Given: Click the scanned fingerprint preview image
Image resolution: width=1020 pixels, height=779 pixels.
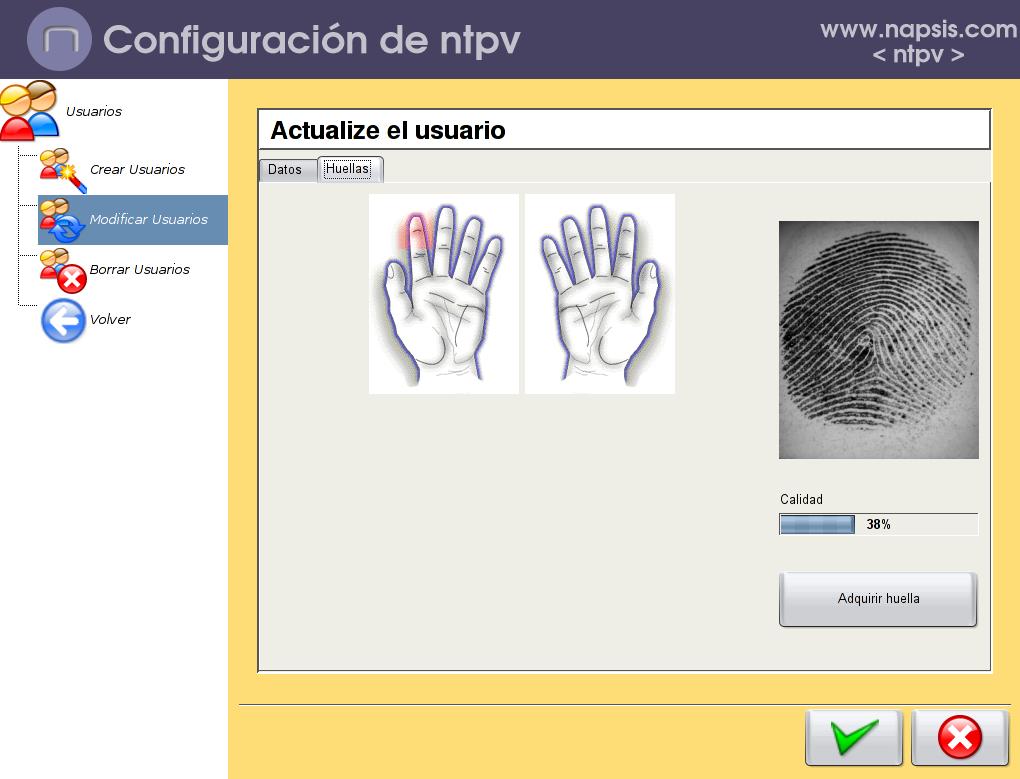Looking at the screenshot, I should (x=878, y=340).
